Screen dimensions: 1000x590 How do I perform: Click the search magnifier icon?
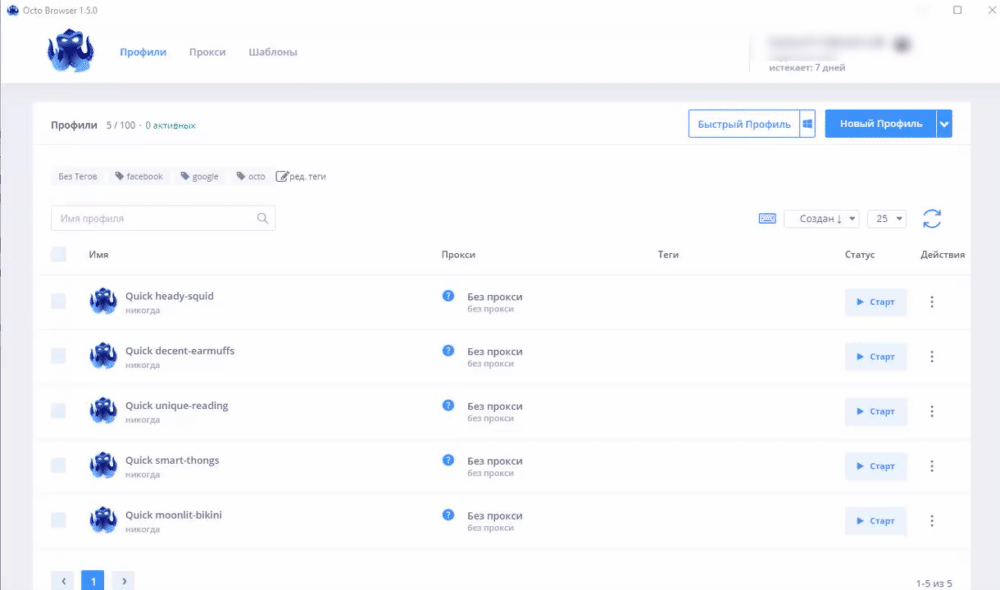coord(262,218)
